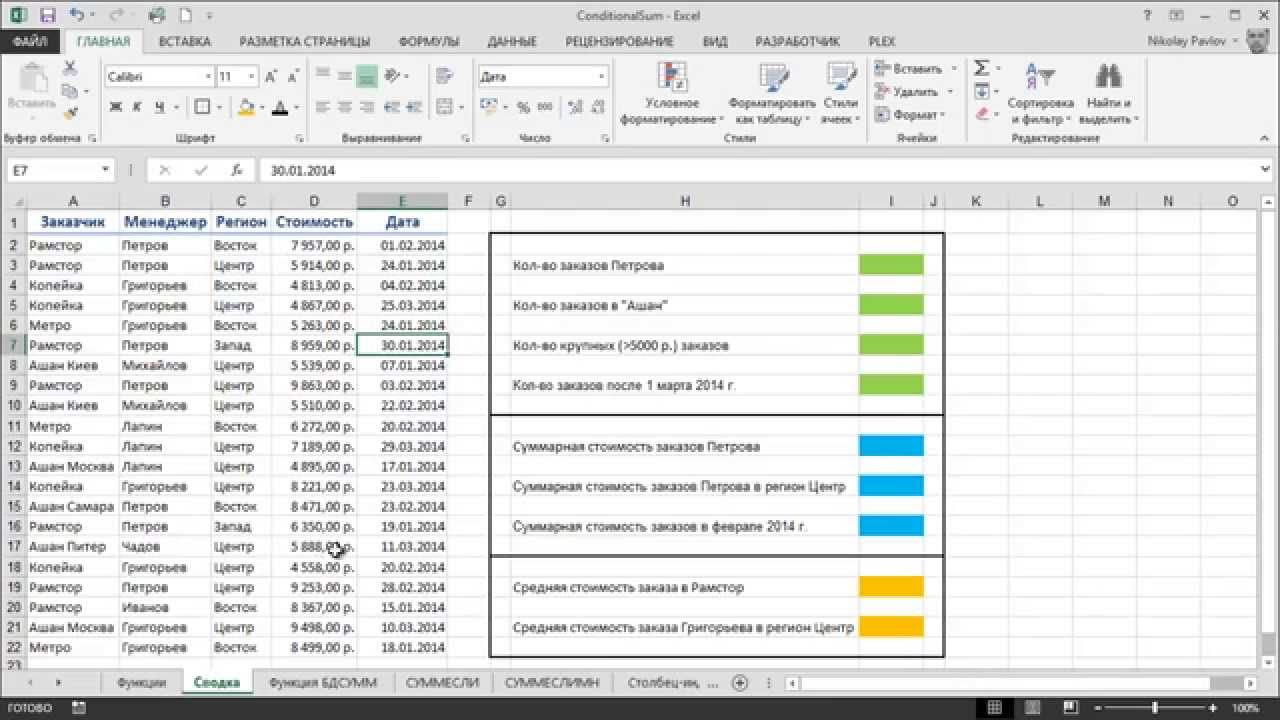Open Find and Select binoculars icon
The image size is (1280, 720).
point(1108,93)
